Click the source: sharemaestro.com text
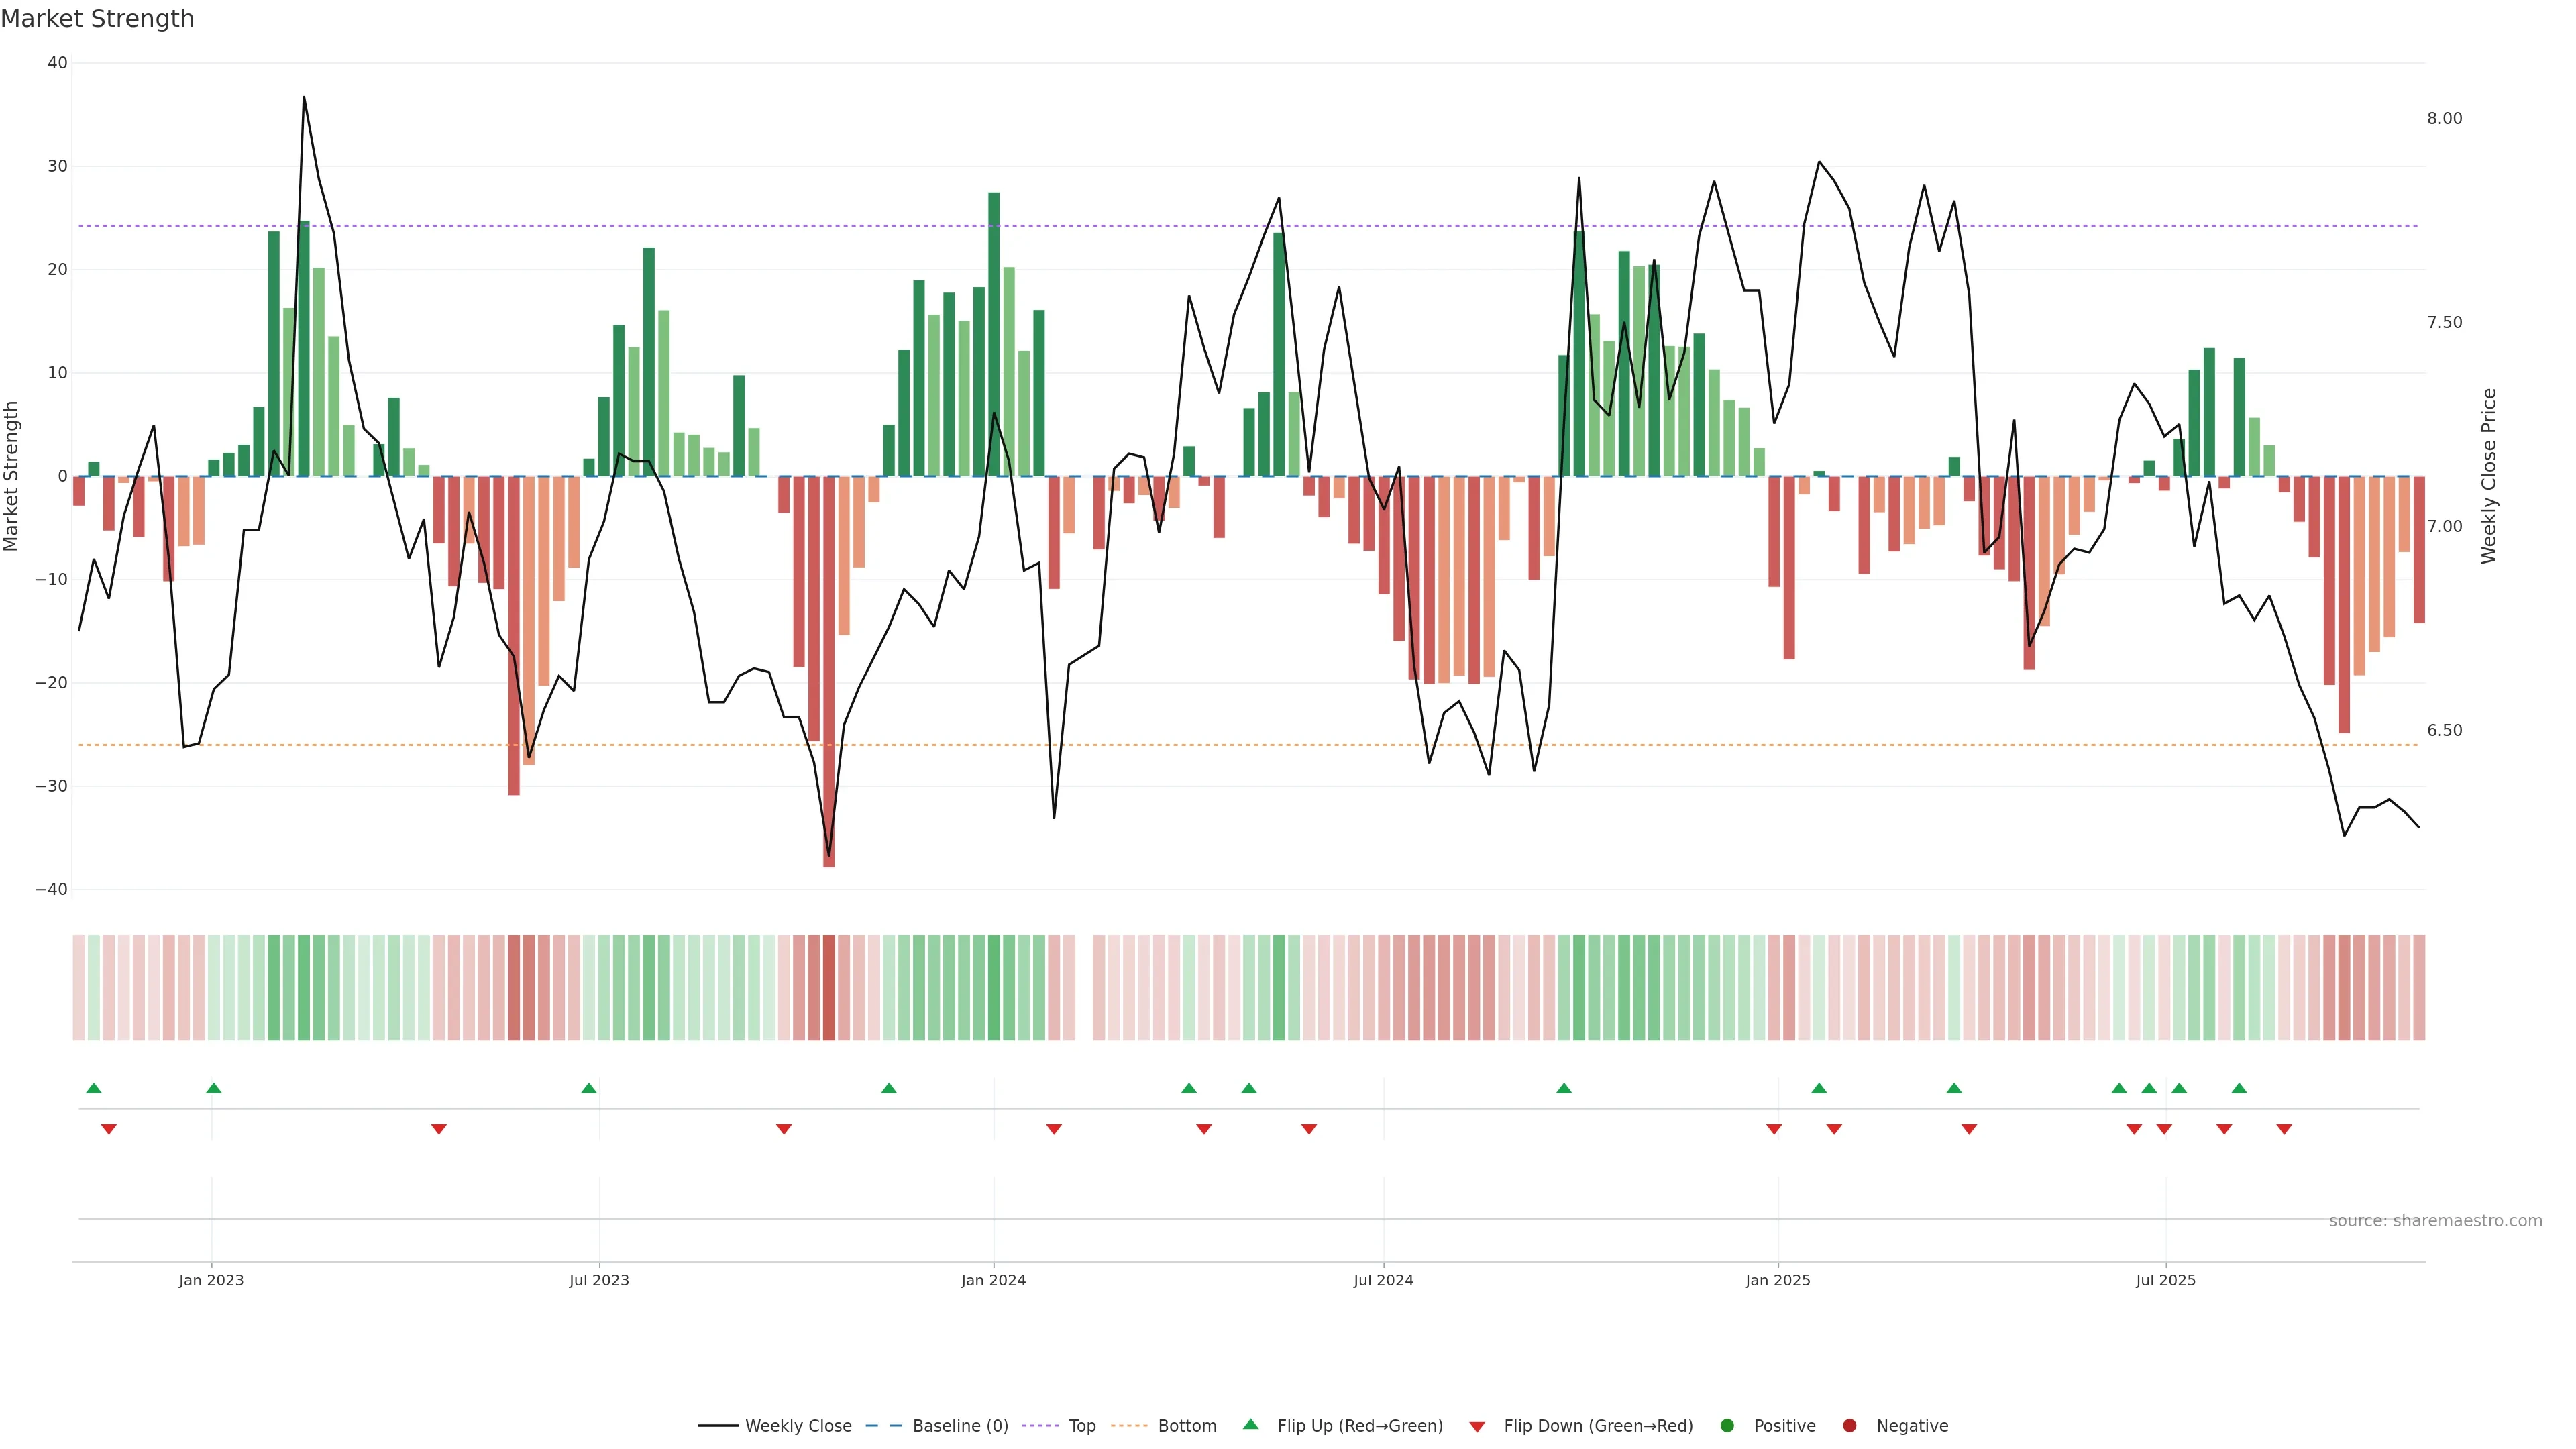Screen dimensions: 2576x1449 (2435, 1221)
